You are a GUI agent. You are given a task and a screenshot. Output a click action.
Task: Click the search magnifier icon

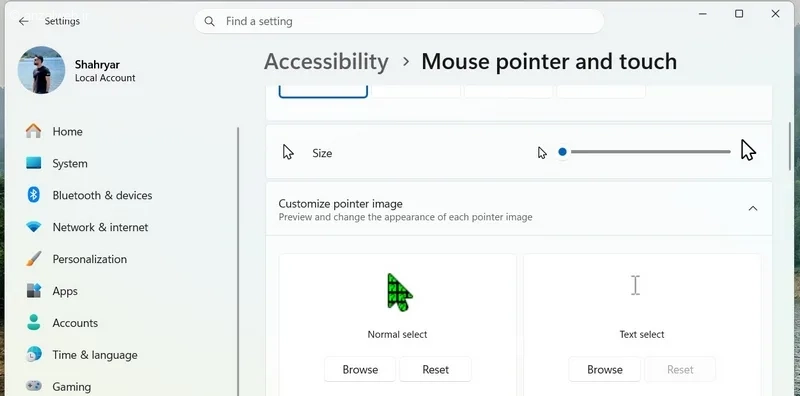click(209, 21)
